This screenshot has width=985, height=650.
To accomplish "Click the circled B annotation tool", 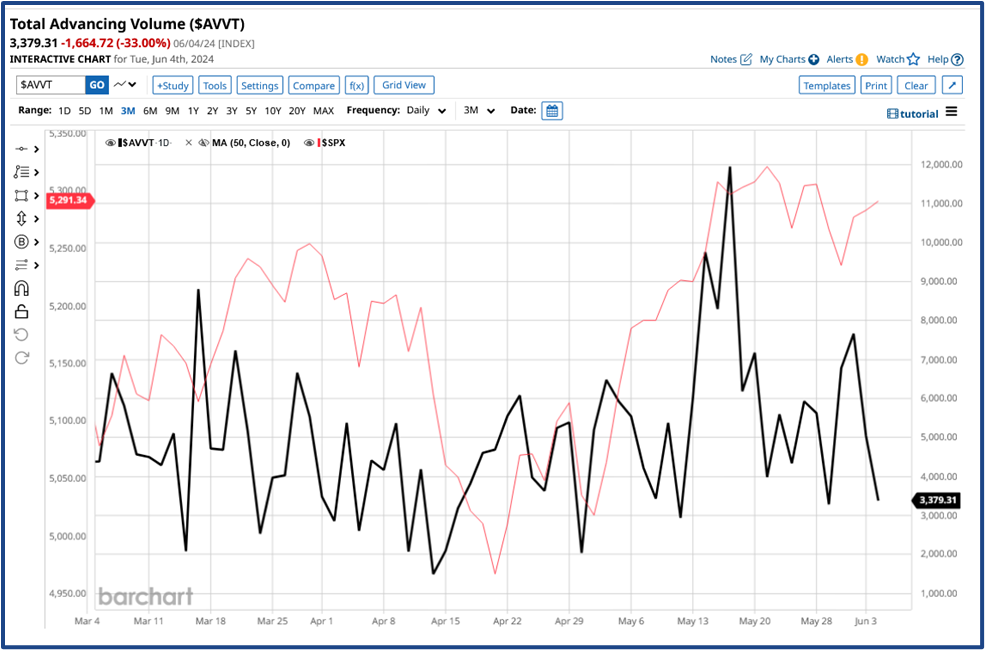I will [x=22, y=242].
